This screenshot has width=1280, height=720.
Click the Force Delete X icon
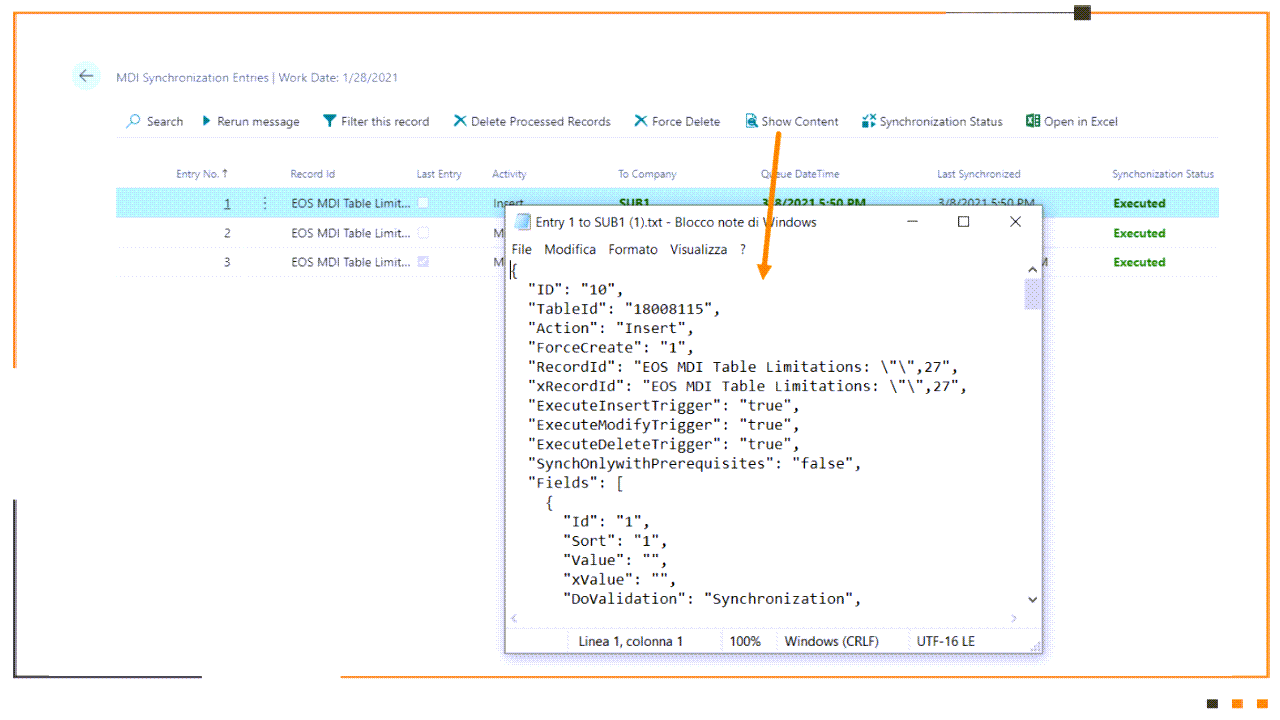pos(641,121)
